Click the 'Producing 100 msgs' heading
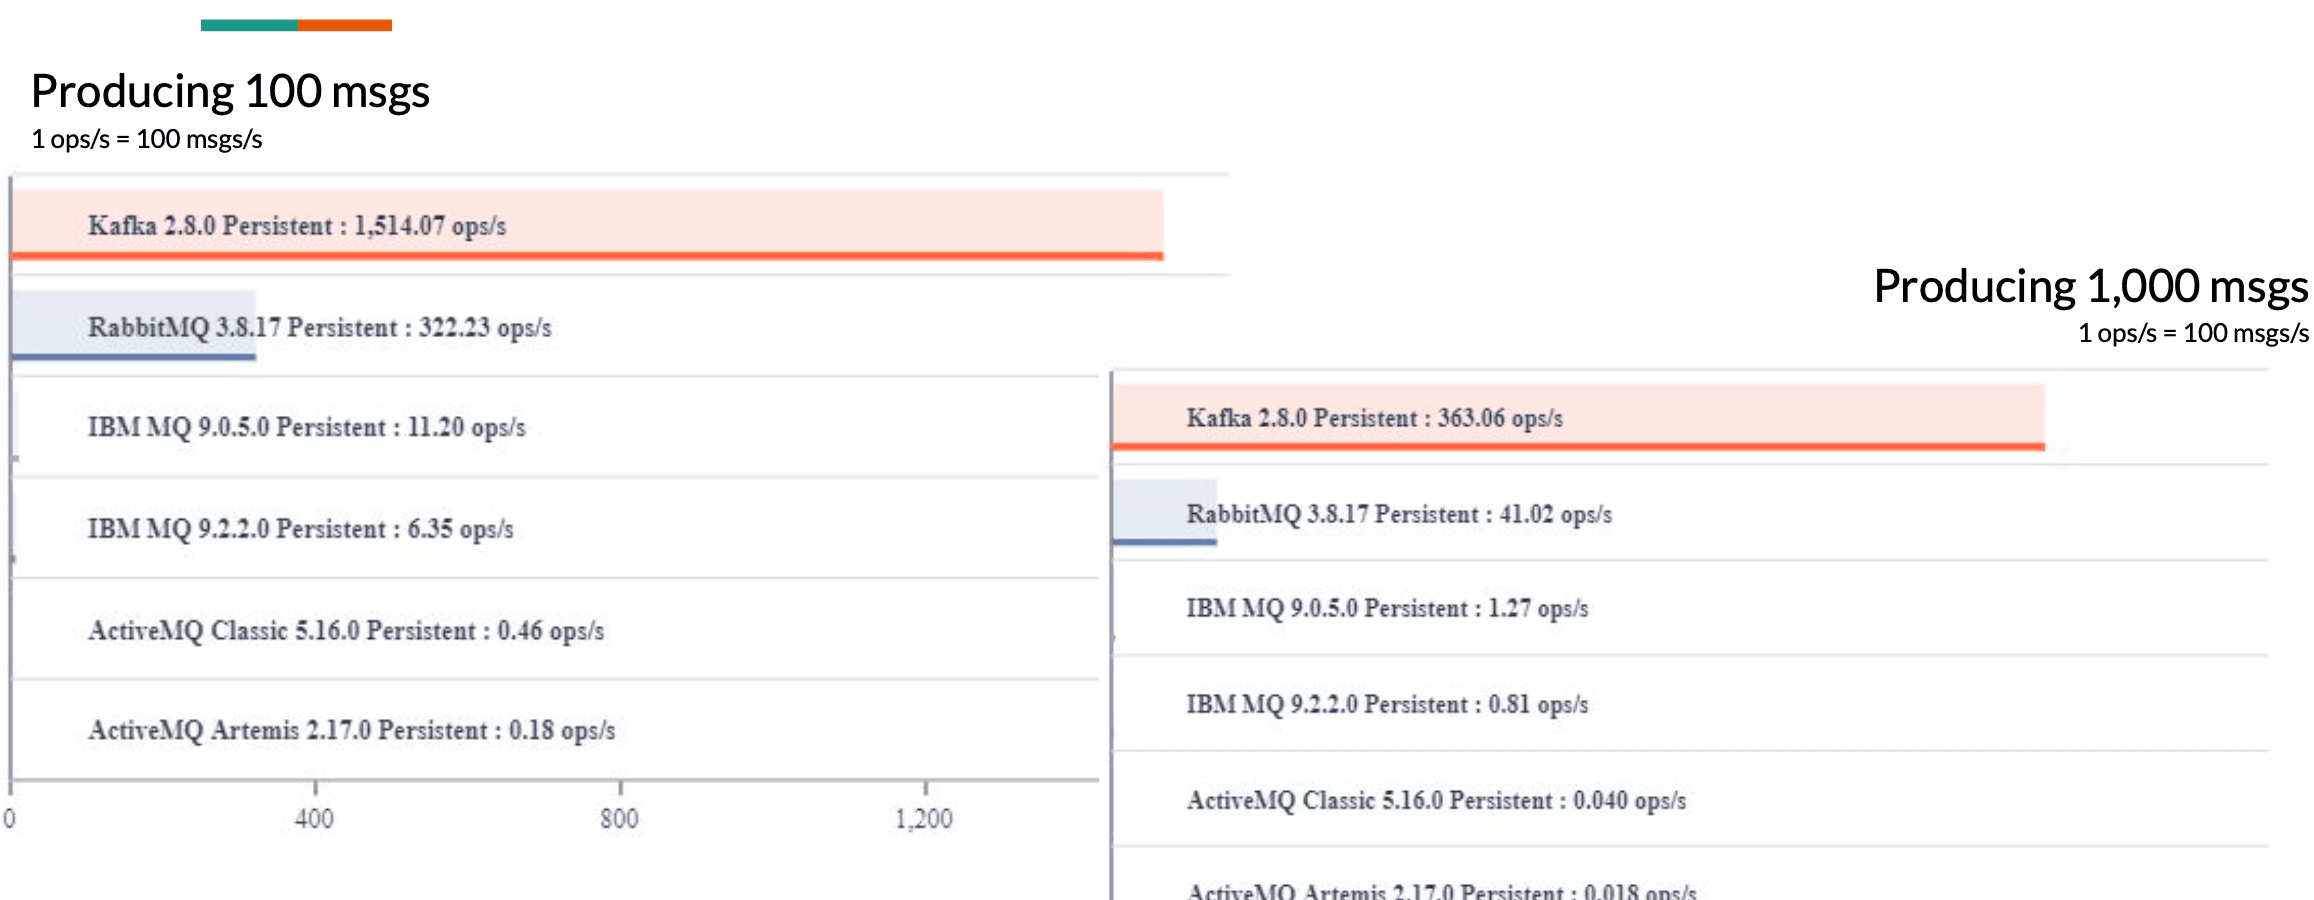The height and width of the screenshot is (900, 2314). point(230,91)
